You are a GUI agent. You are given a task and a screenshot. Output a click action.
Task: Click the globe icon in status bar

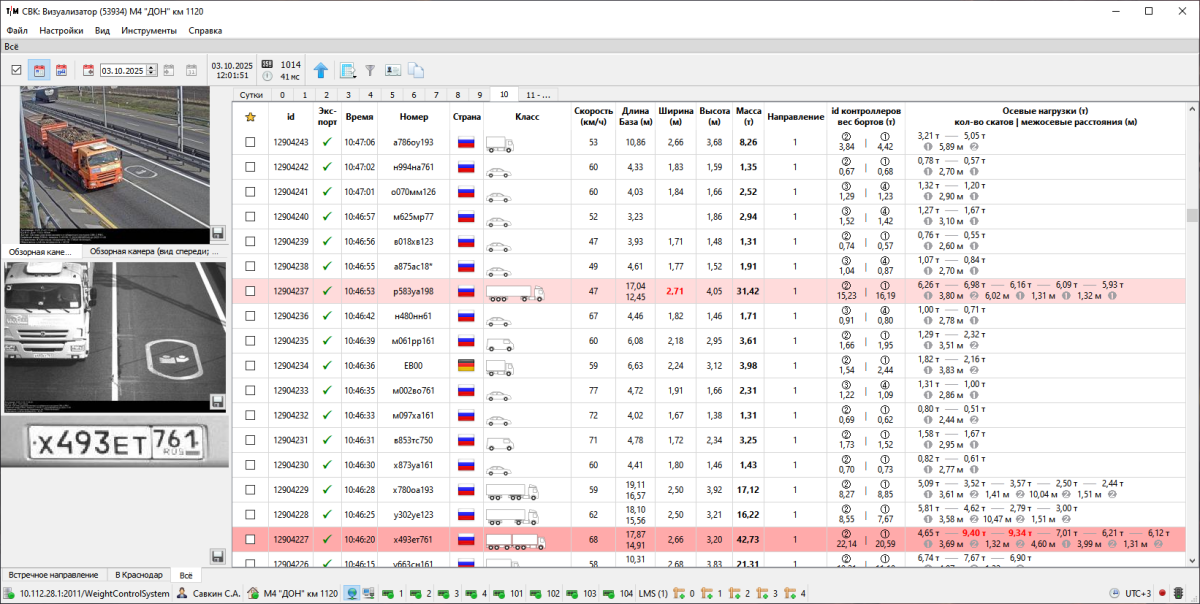[x=352, y=593]
